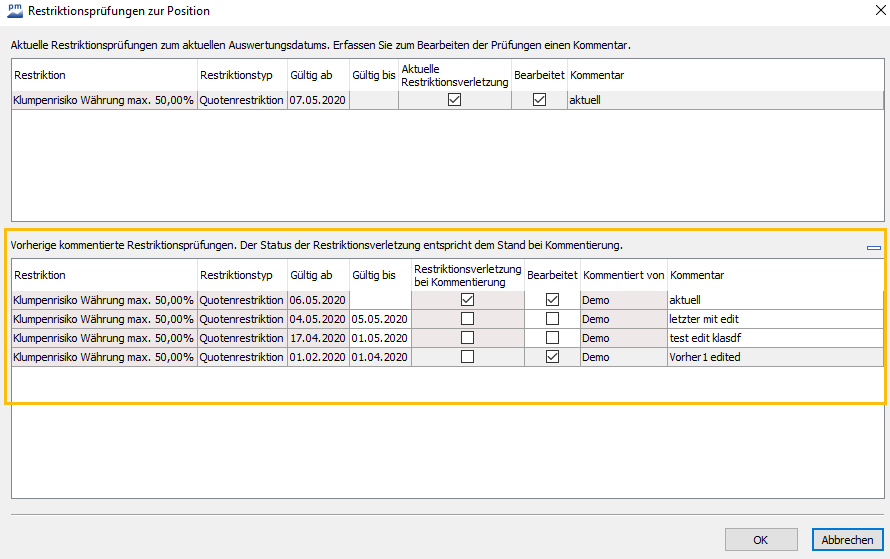The width and height of the screenshot is (890, 559).
Task: Check Bearbeitet box for 17.04.2020 row
Action: [552, 338]
